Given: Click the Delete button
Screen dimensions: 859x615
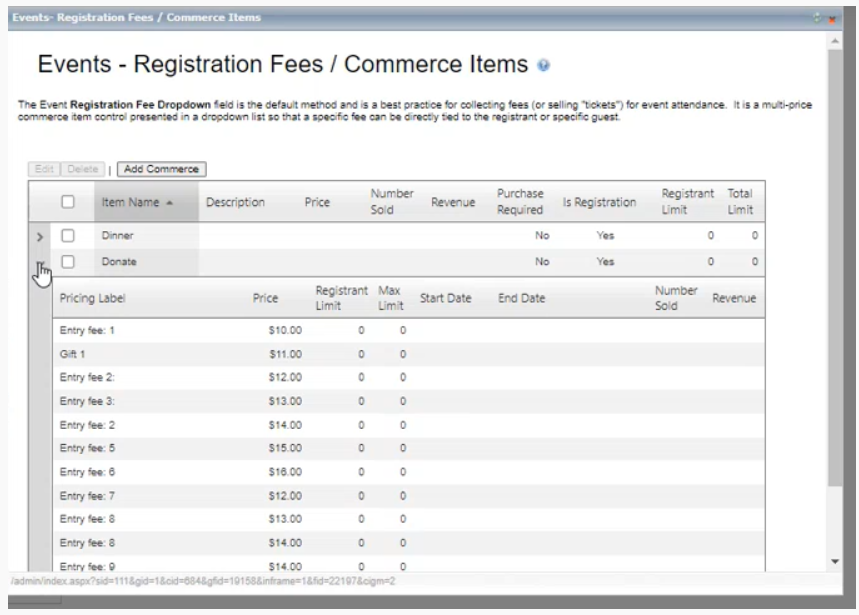Looking at the screenshot, I should 84,169.
